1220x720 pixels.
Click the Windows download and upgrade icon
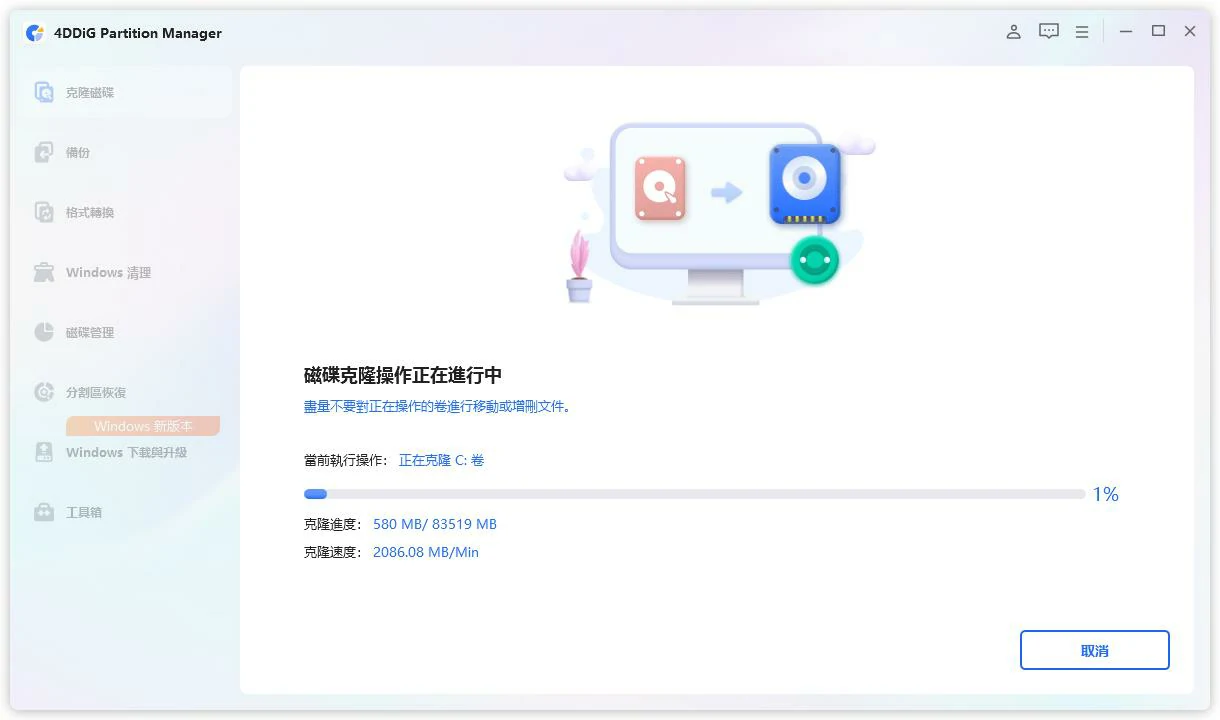44,452
